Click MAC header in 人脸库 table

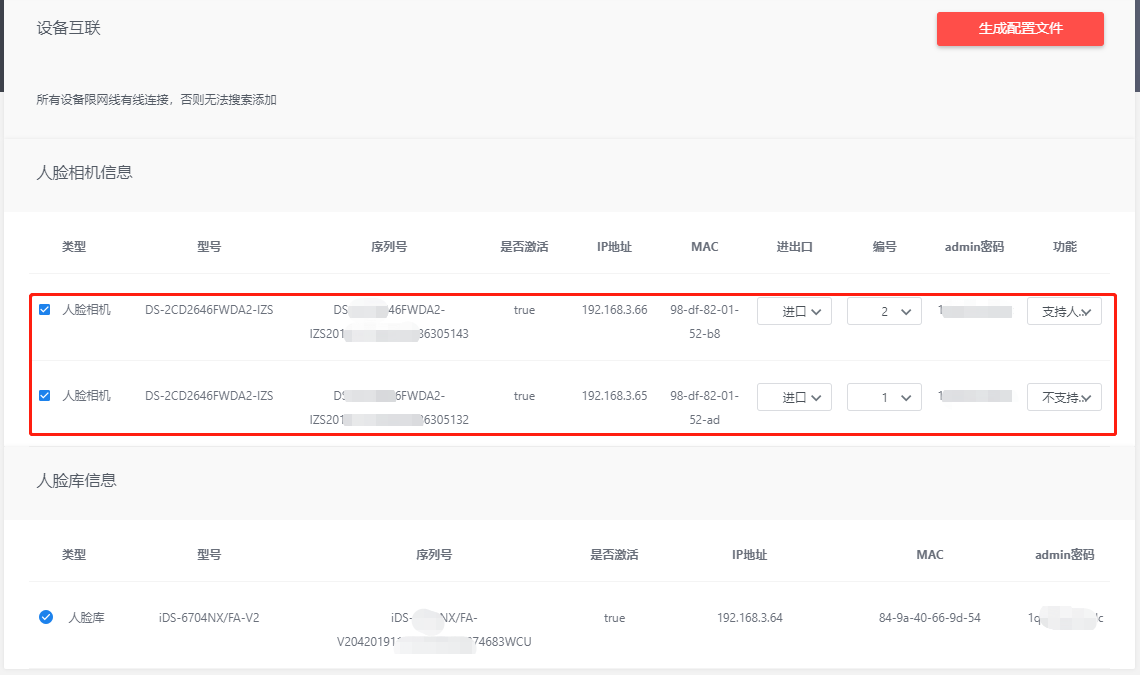tap(929, 554)
